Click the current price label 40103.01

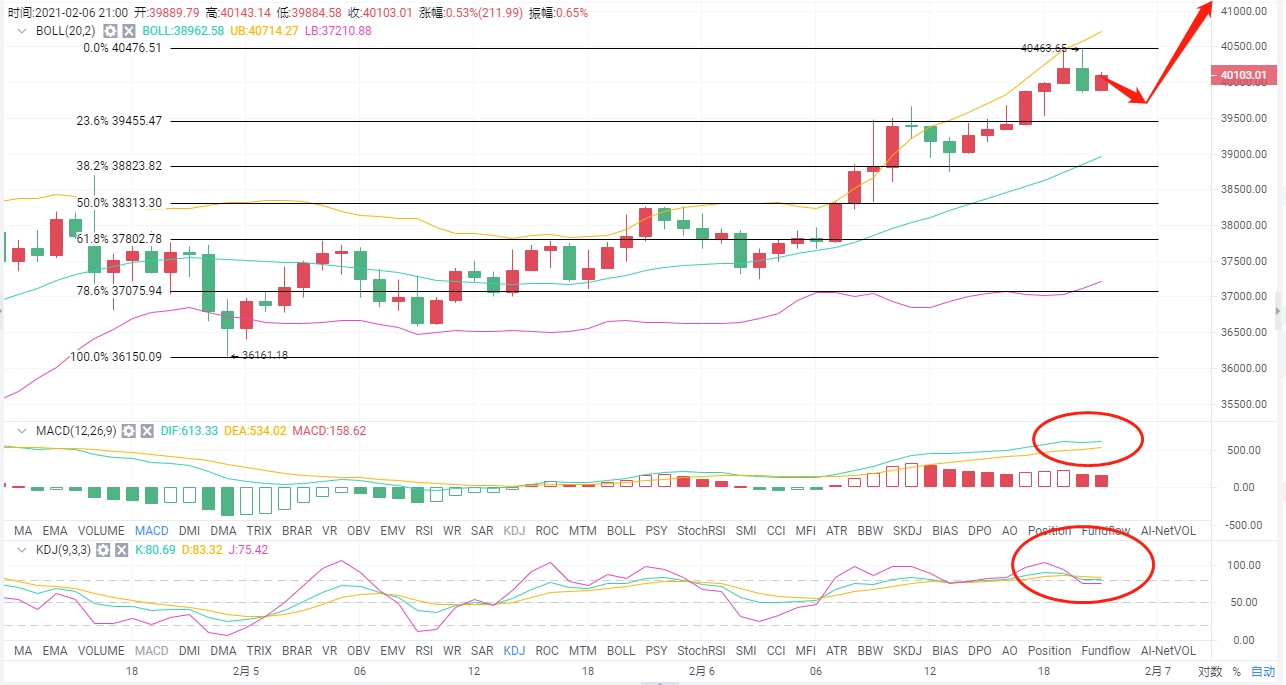coord(1243,75)
